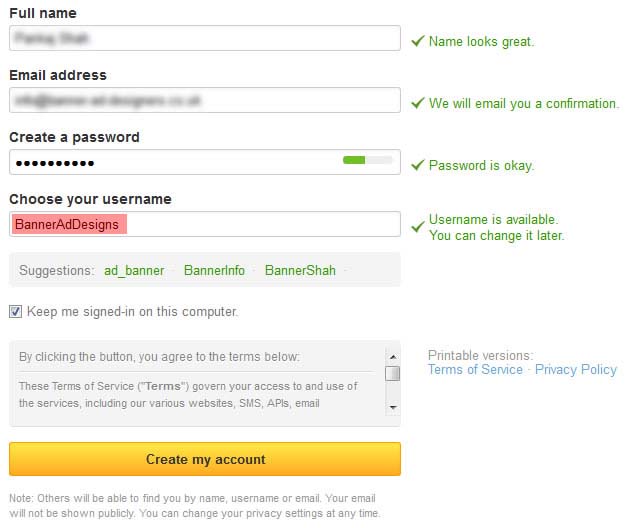Choose the ad_banner username suggestion
This screenshot has height=528, width=631.
(134, 270)
